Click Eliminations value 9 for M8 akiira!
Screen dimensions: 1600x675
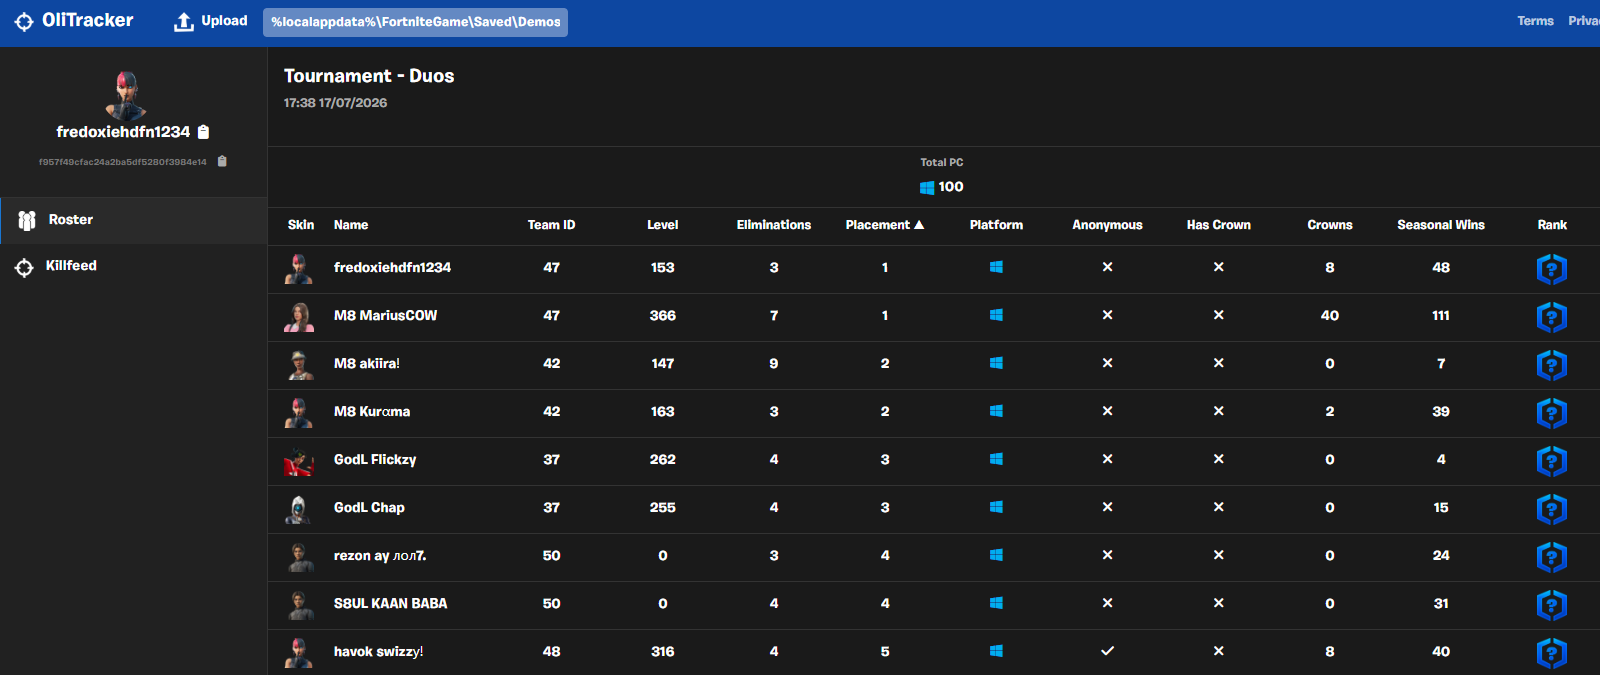tap(774, 363)
